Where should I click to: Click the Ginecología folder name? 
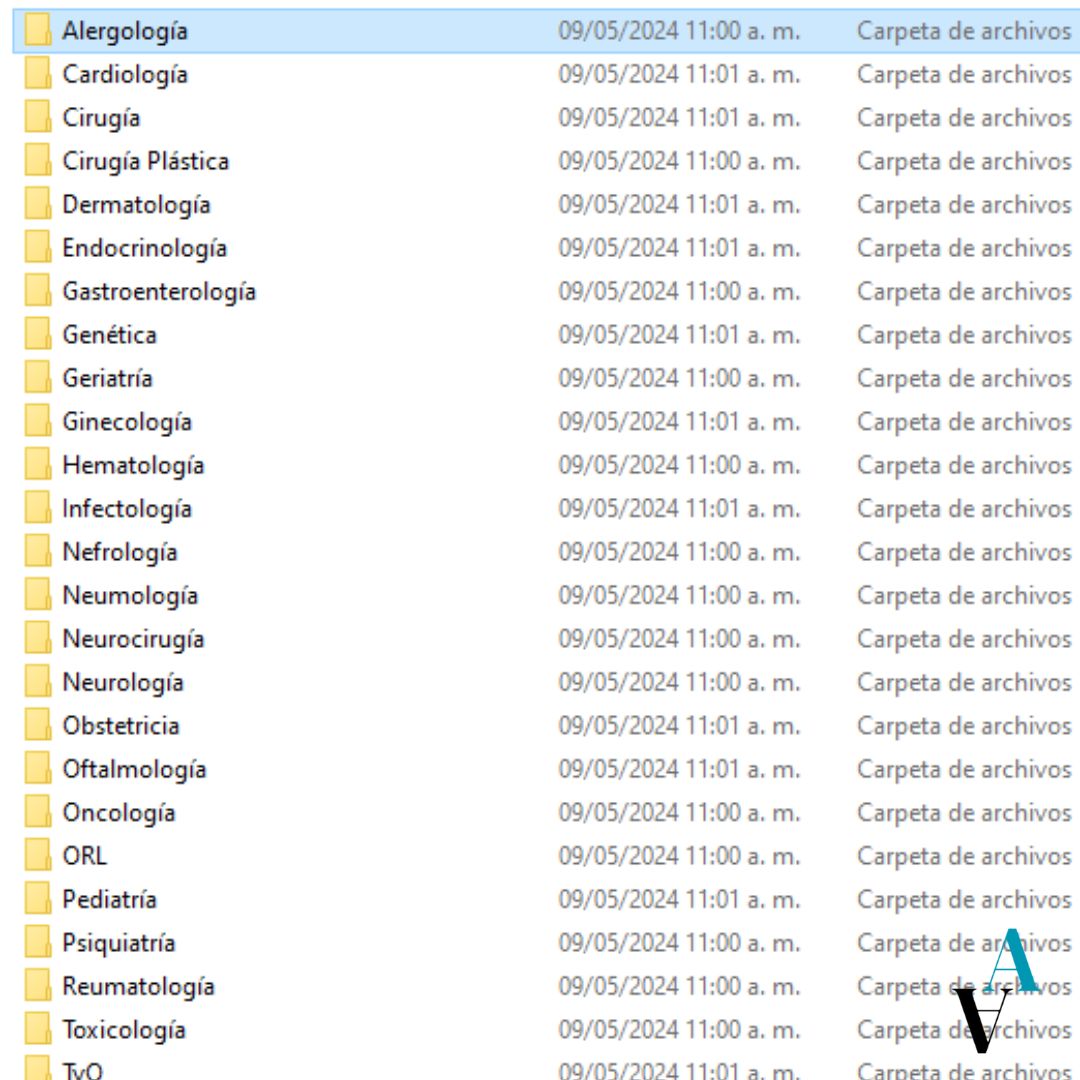(x=126, y=422)
